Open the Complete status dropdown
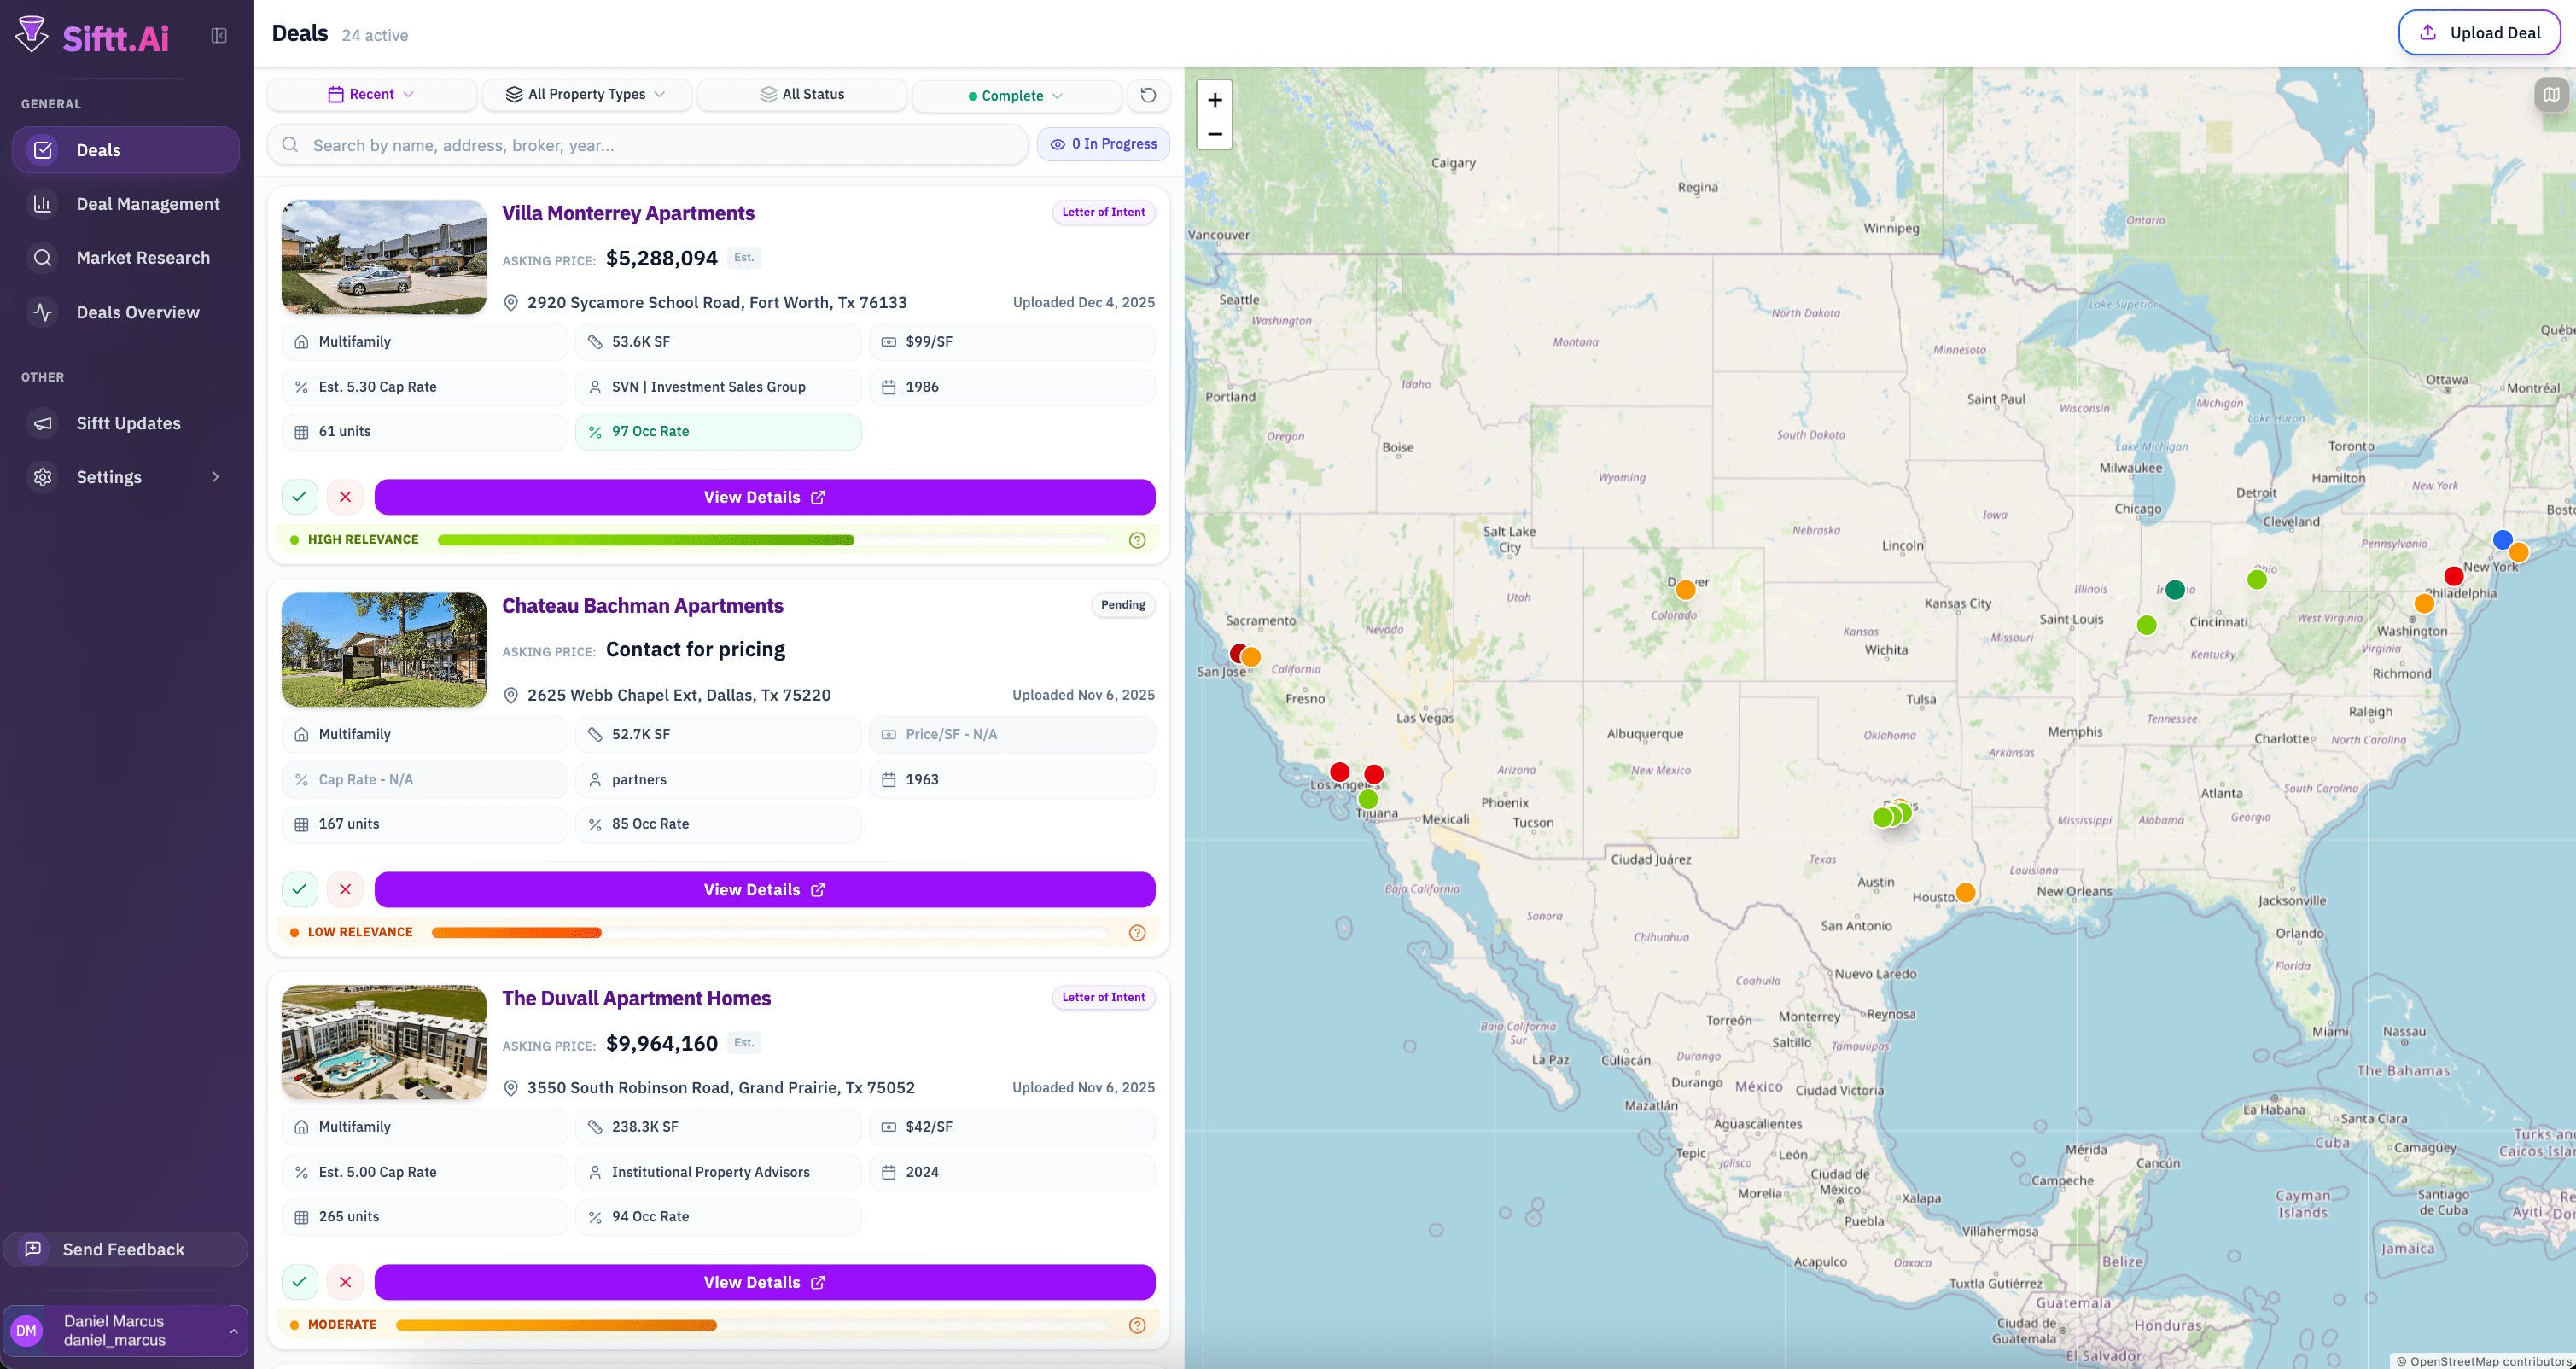Image resolution: width=2576 pixels, height=1369 pixels. [x=1016, y=95]
